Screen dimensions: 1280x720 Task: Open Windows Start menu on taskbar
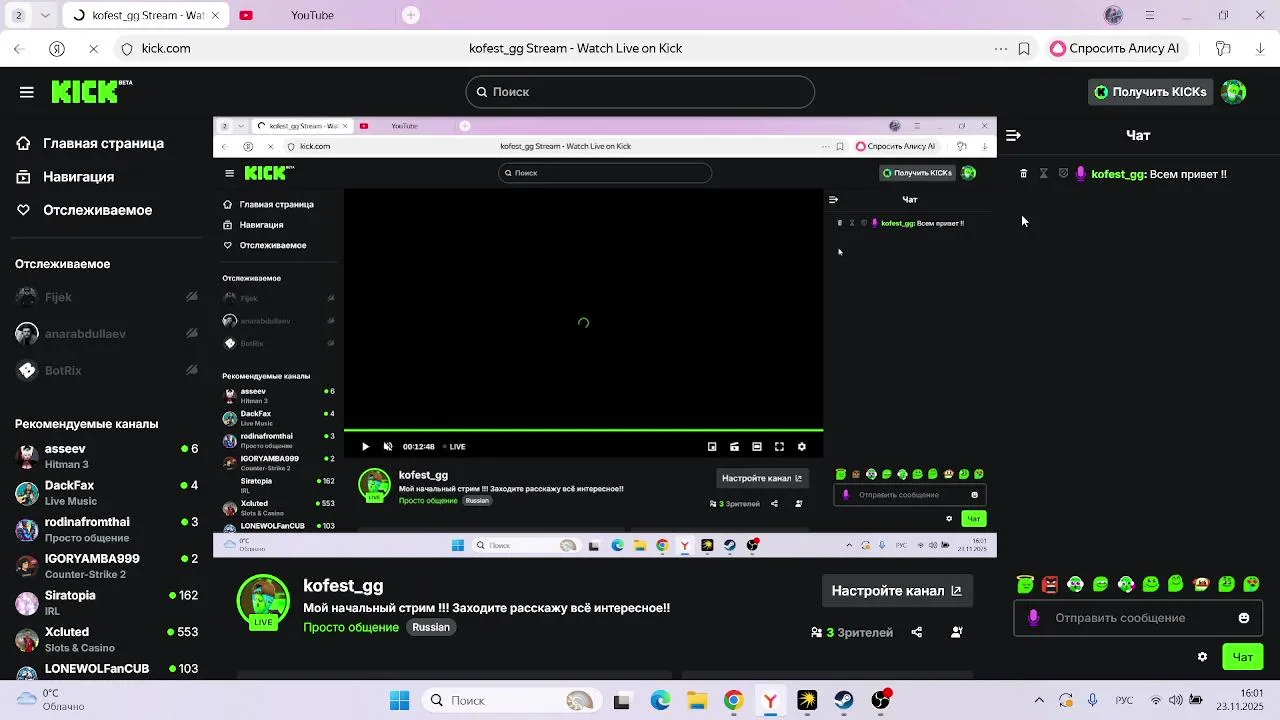tap(399, 700)
